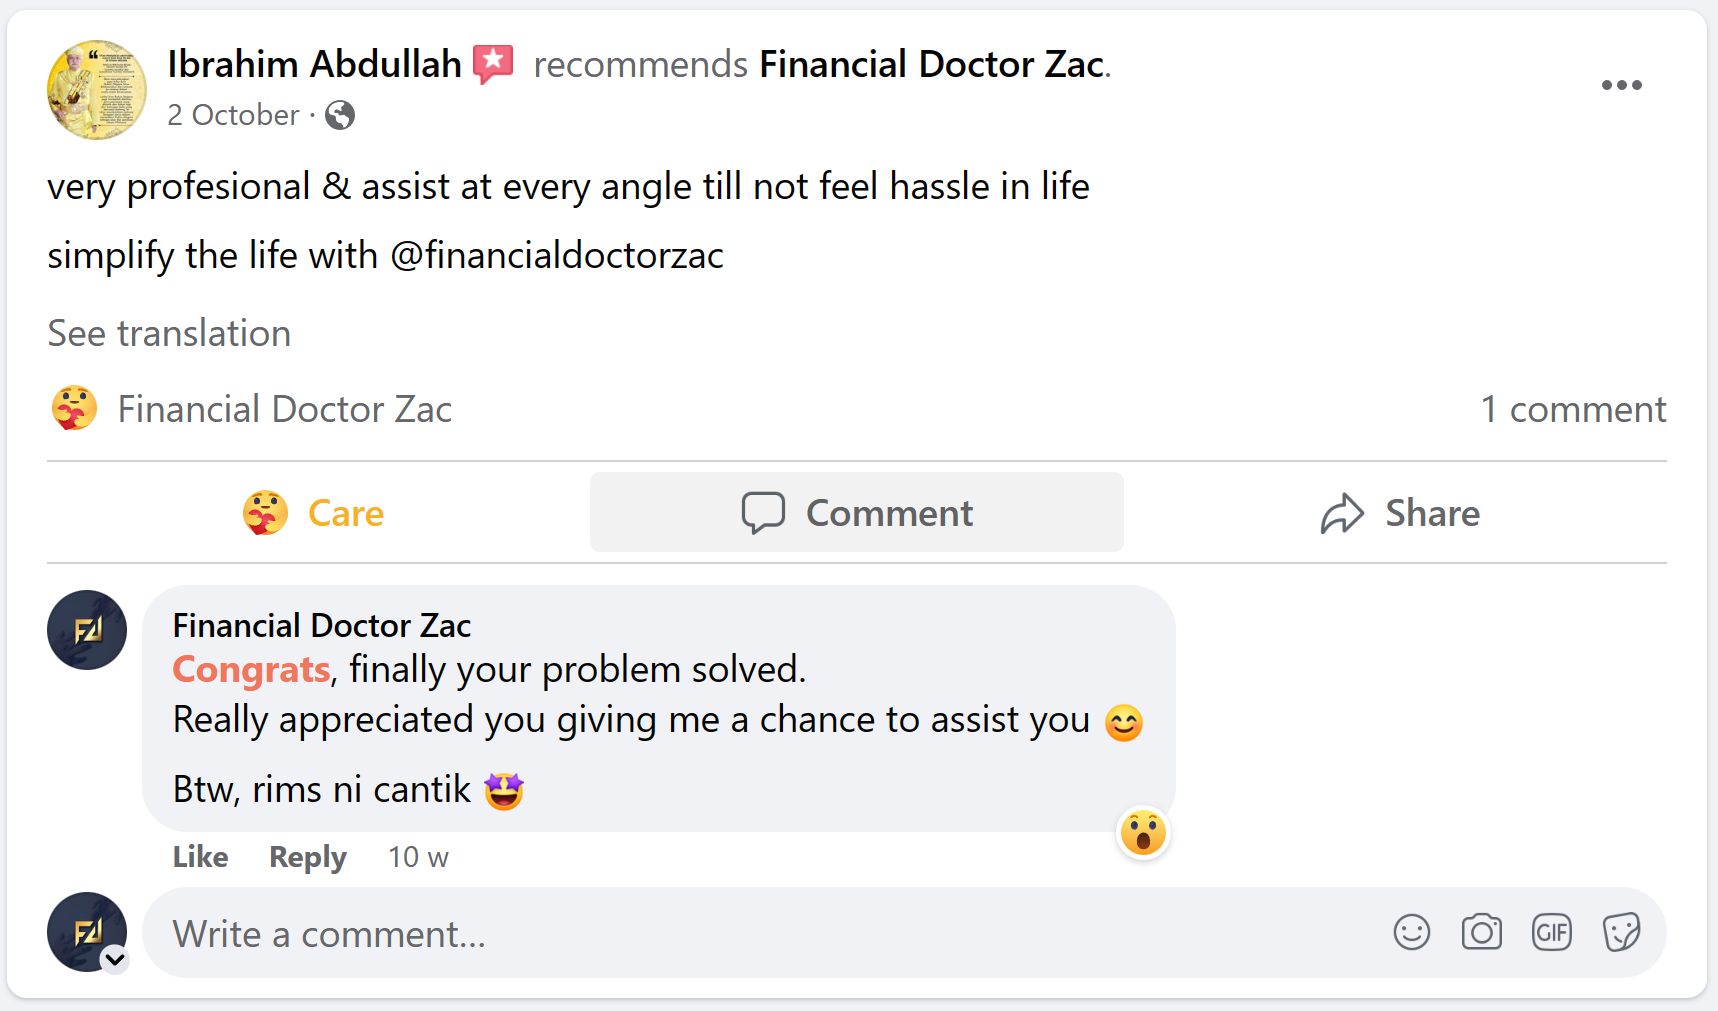
Task: Attach a photo using the camera icon
Action: pos(1481,932)
